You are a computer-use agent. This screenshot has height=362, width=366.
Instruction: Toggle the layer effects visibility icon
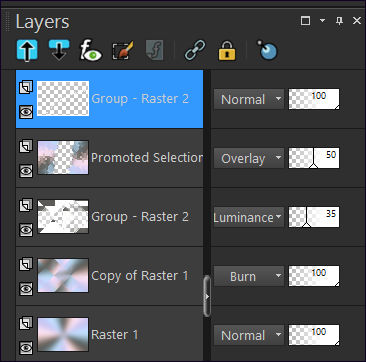(91, 51)
